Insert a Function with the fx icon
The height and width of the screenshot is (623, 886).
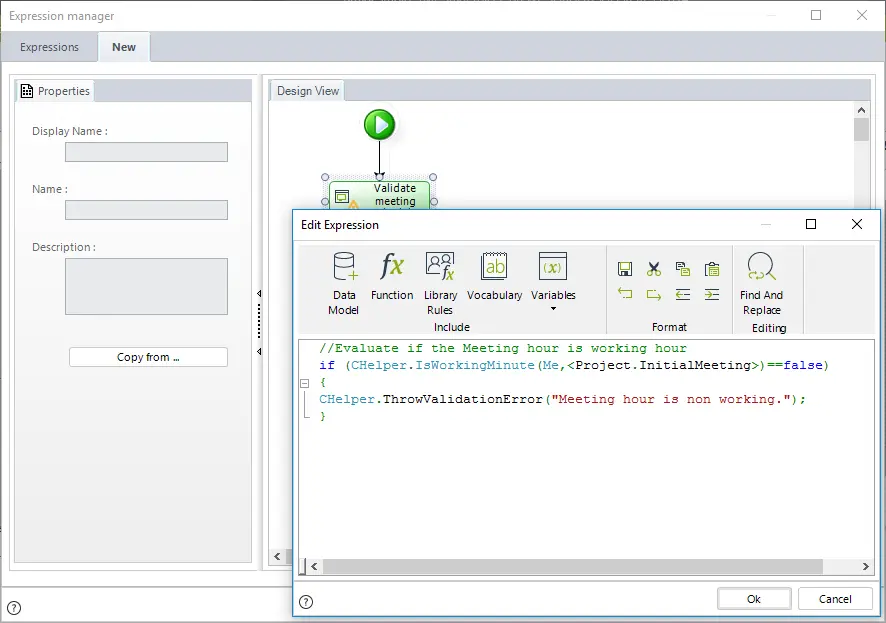tap(392, 276)
